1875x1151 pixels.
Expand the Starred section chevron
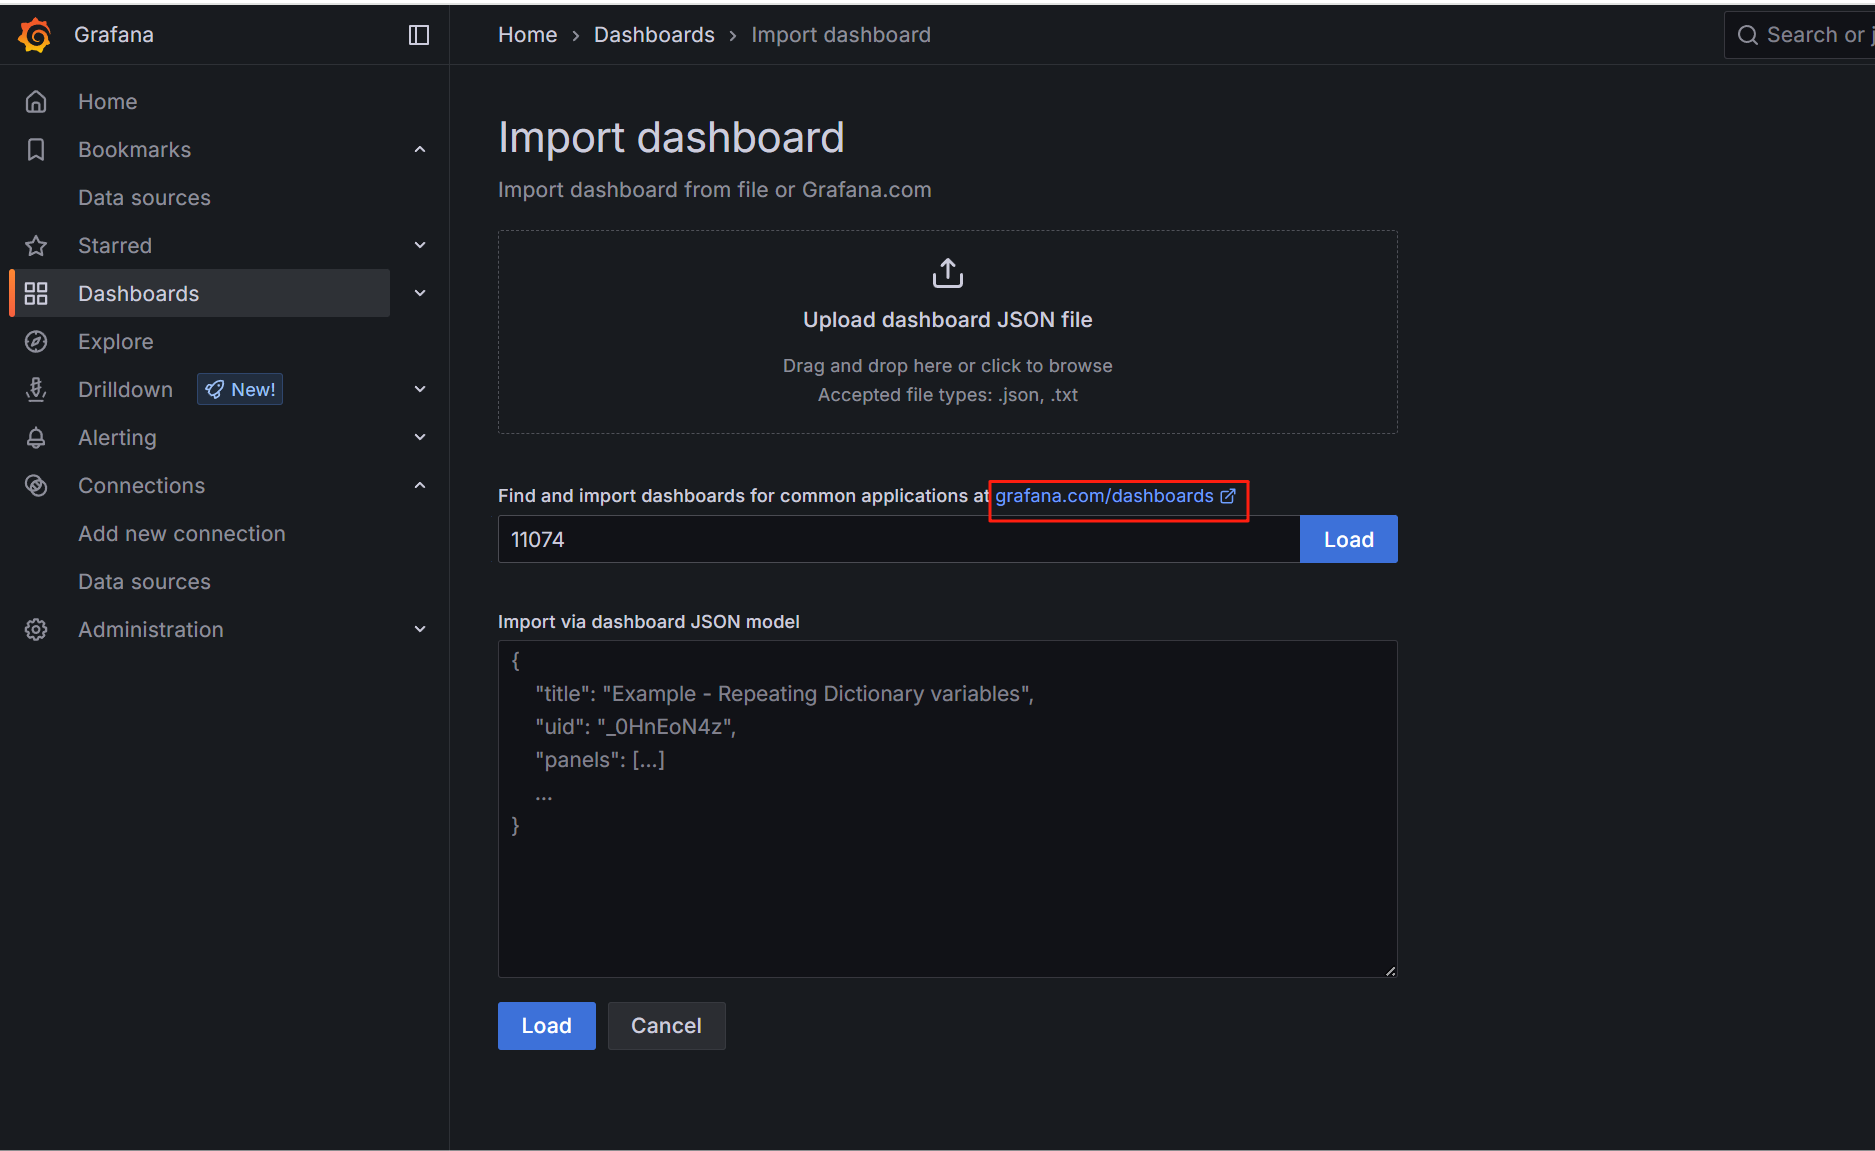point(420,245)
